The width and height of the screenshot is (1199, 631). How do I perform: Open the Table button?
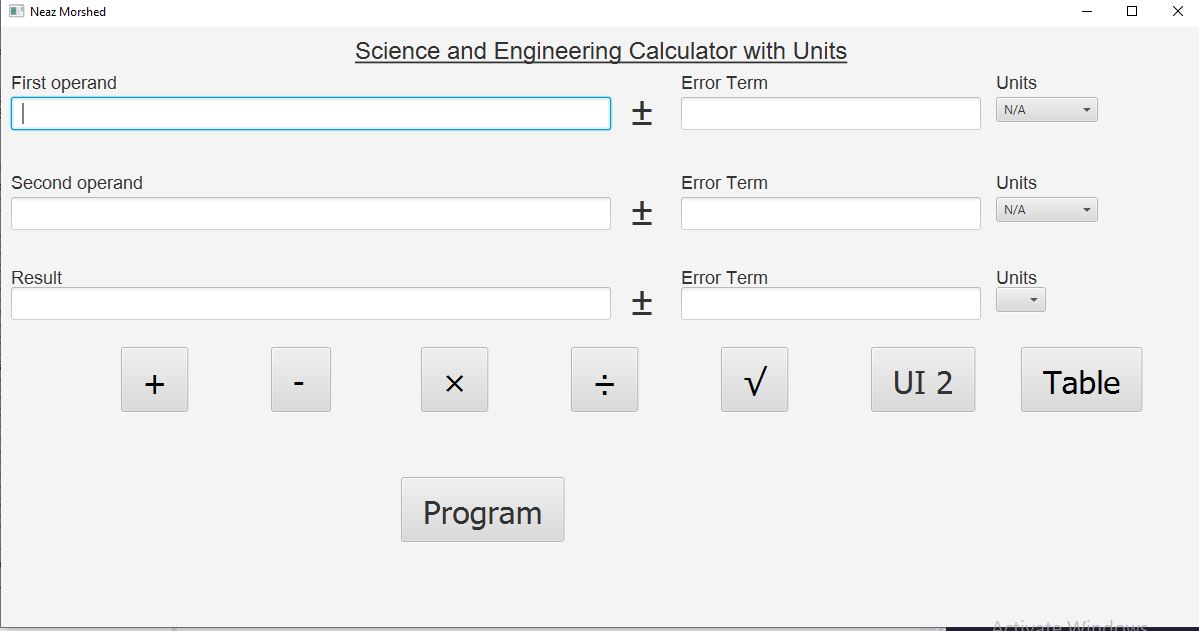click(x=1081, y=379)
